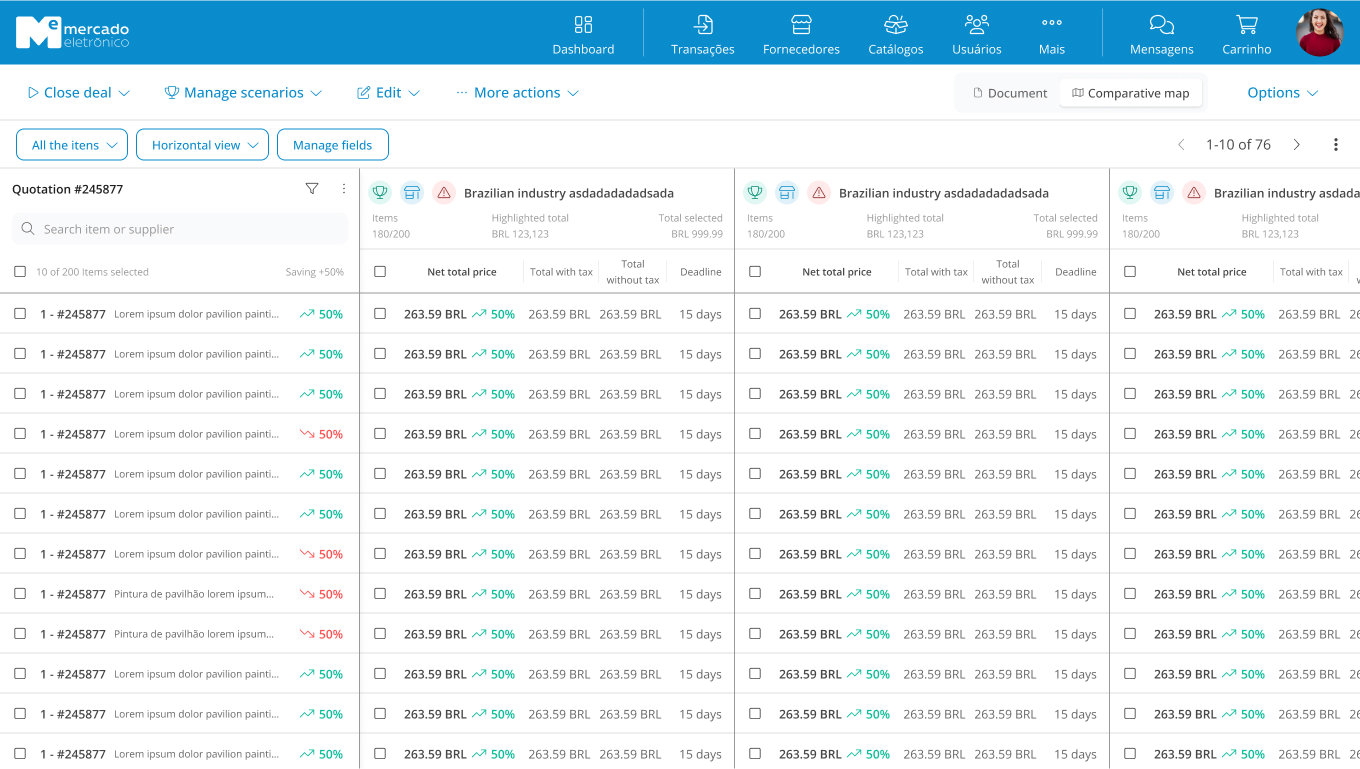The width and height of the screenshot is (1360, 769).
Task: Click the second supplier's store icon
Action: (787, 193)
